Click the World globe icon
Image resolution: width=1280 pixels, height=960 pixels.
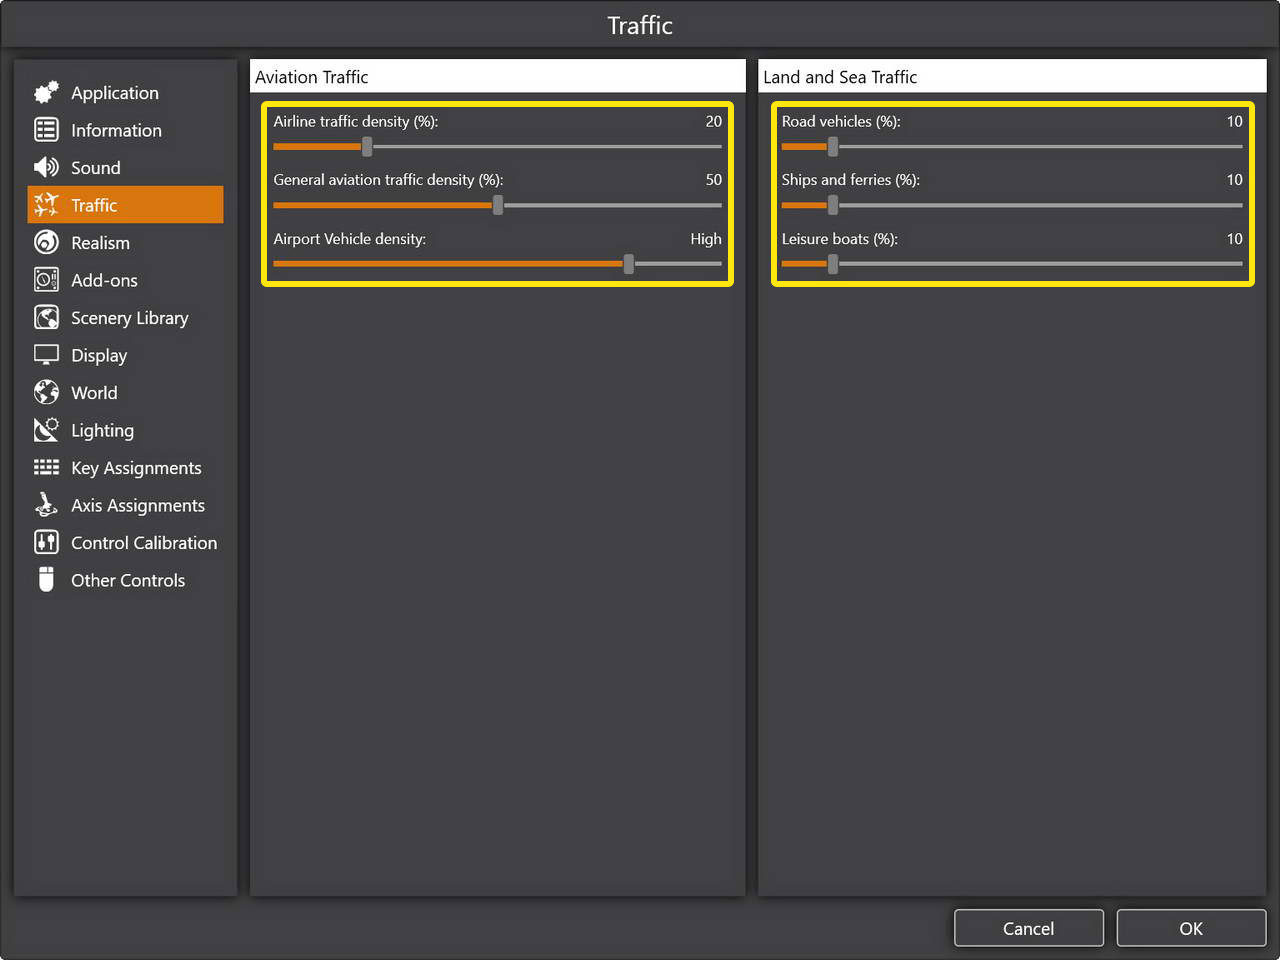click(46, 392)
